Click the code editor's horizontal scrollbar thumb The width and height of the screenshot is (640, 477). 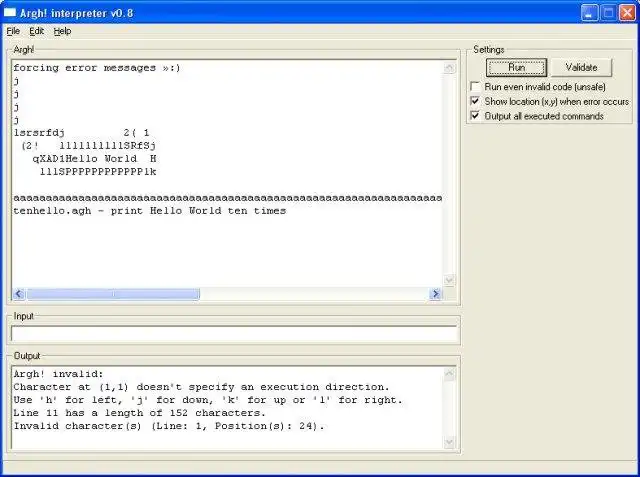point(113,294)
